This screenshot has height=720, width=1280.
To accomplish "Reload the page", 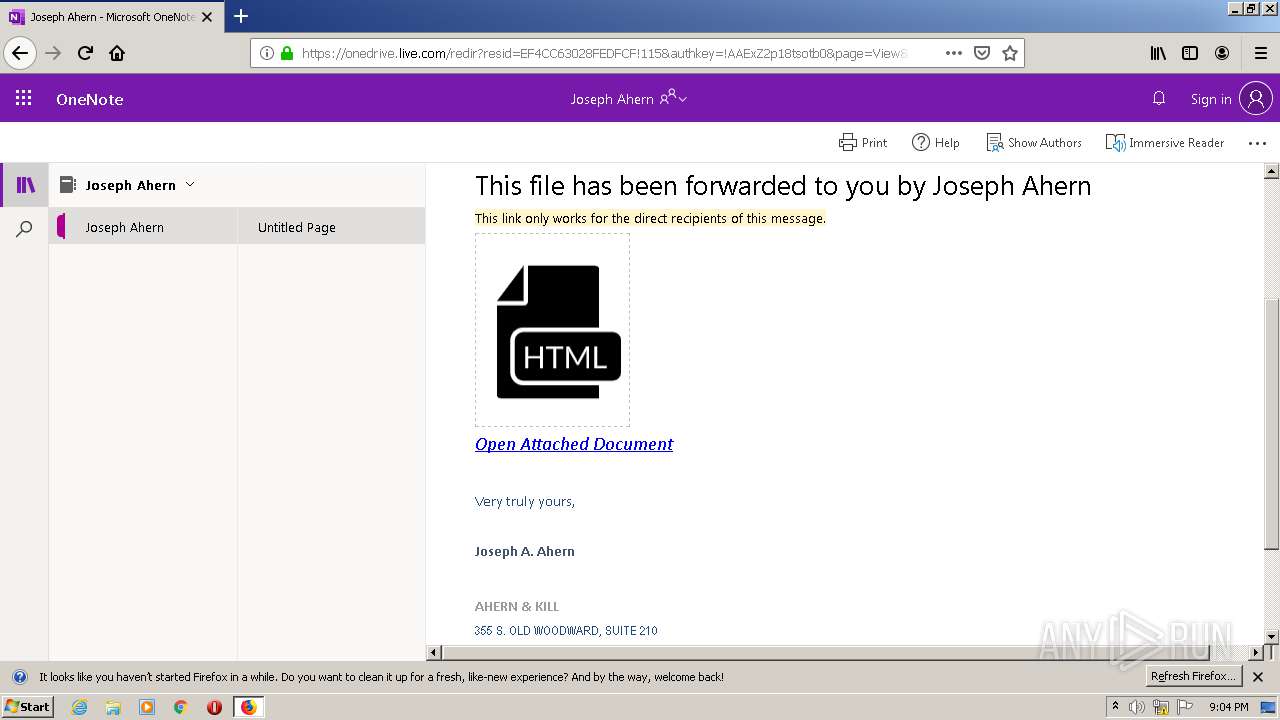I will (x=85, y=53).
